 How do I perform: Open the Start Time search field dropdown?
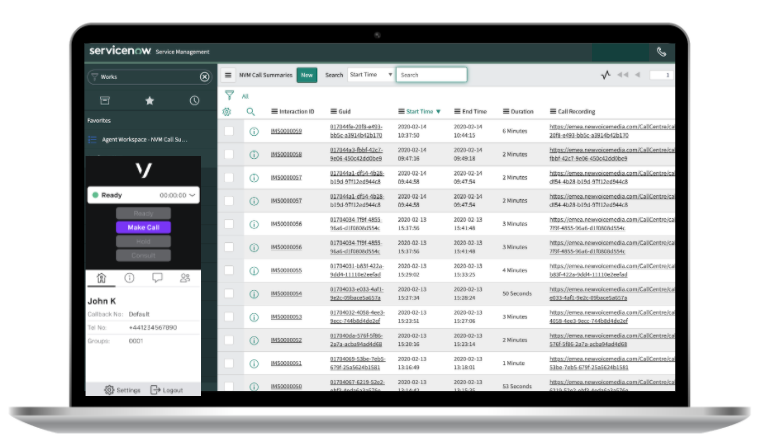pyautogui.click(x=370, y=75)
